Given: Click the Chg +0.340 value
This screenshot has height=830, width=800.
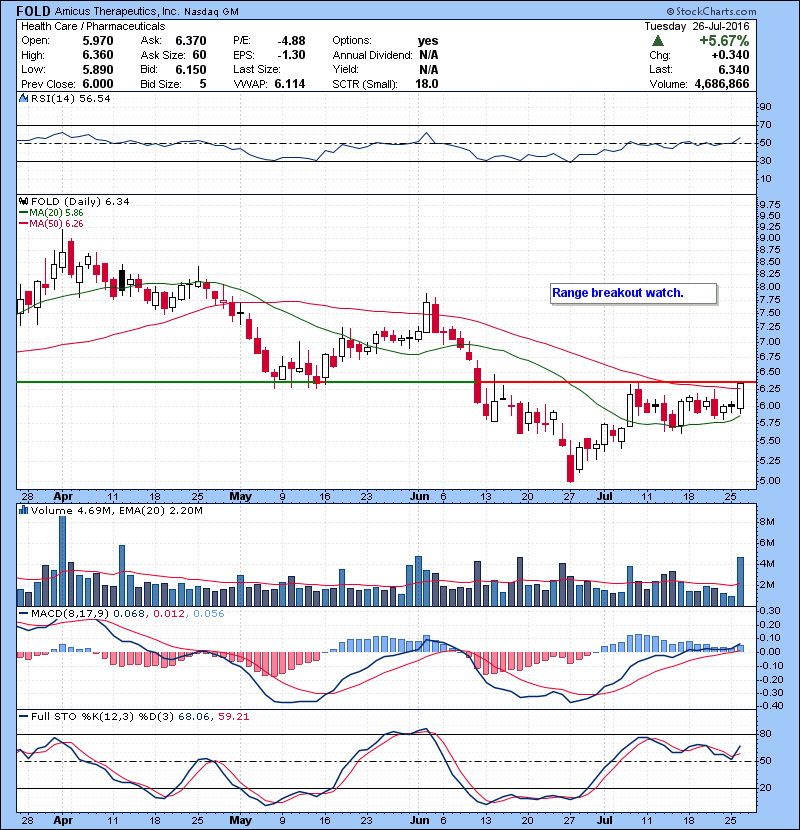Looking at the screenshot, I should coord(730,55).
